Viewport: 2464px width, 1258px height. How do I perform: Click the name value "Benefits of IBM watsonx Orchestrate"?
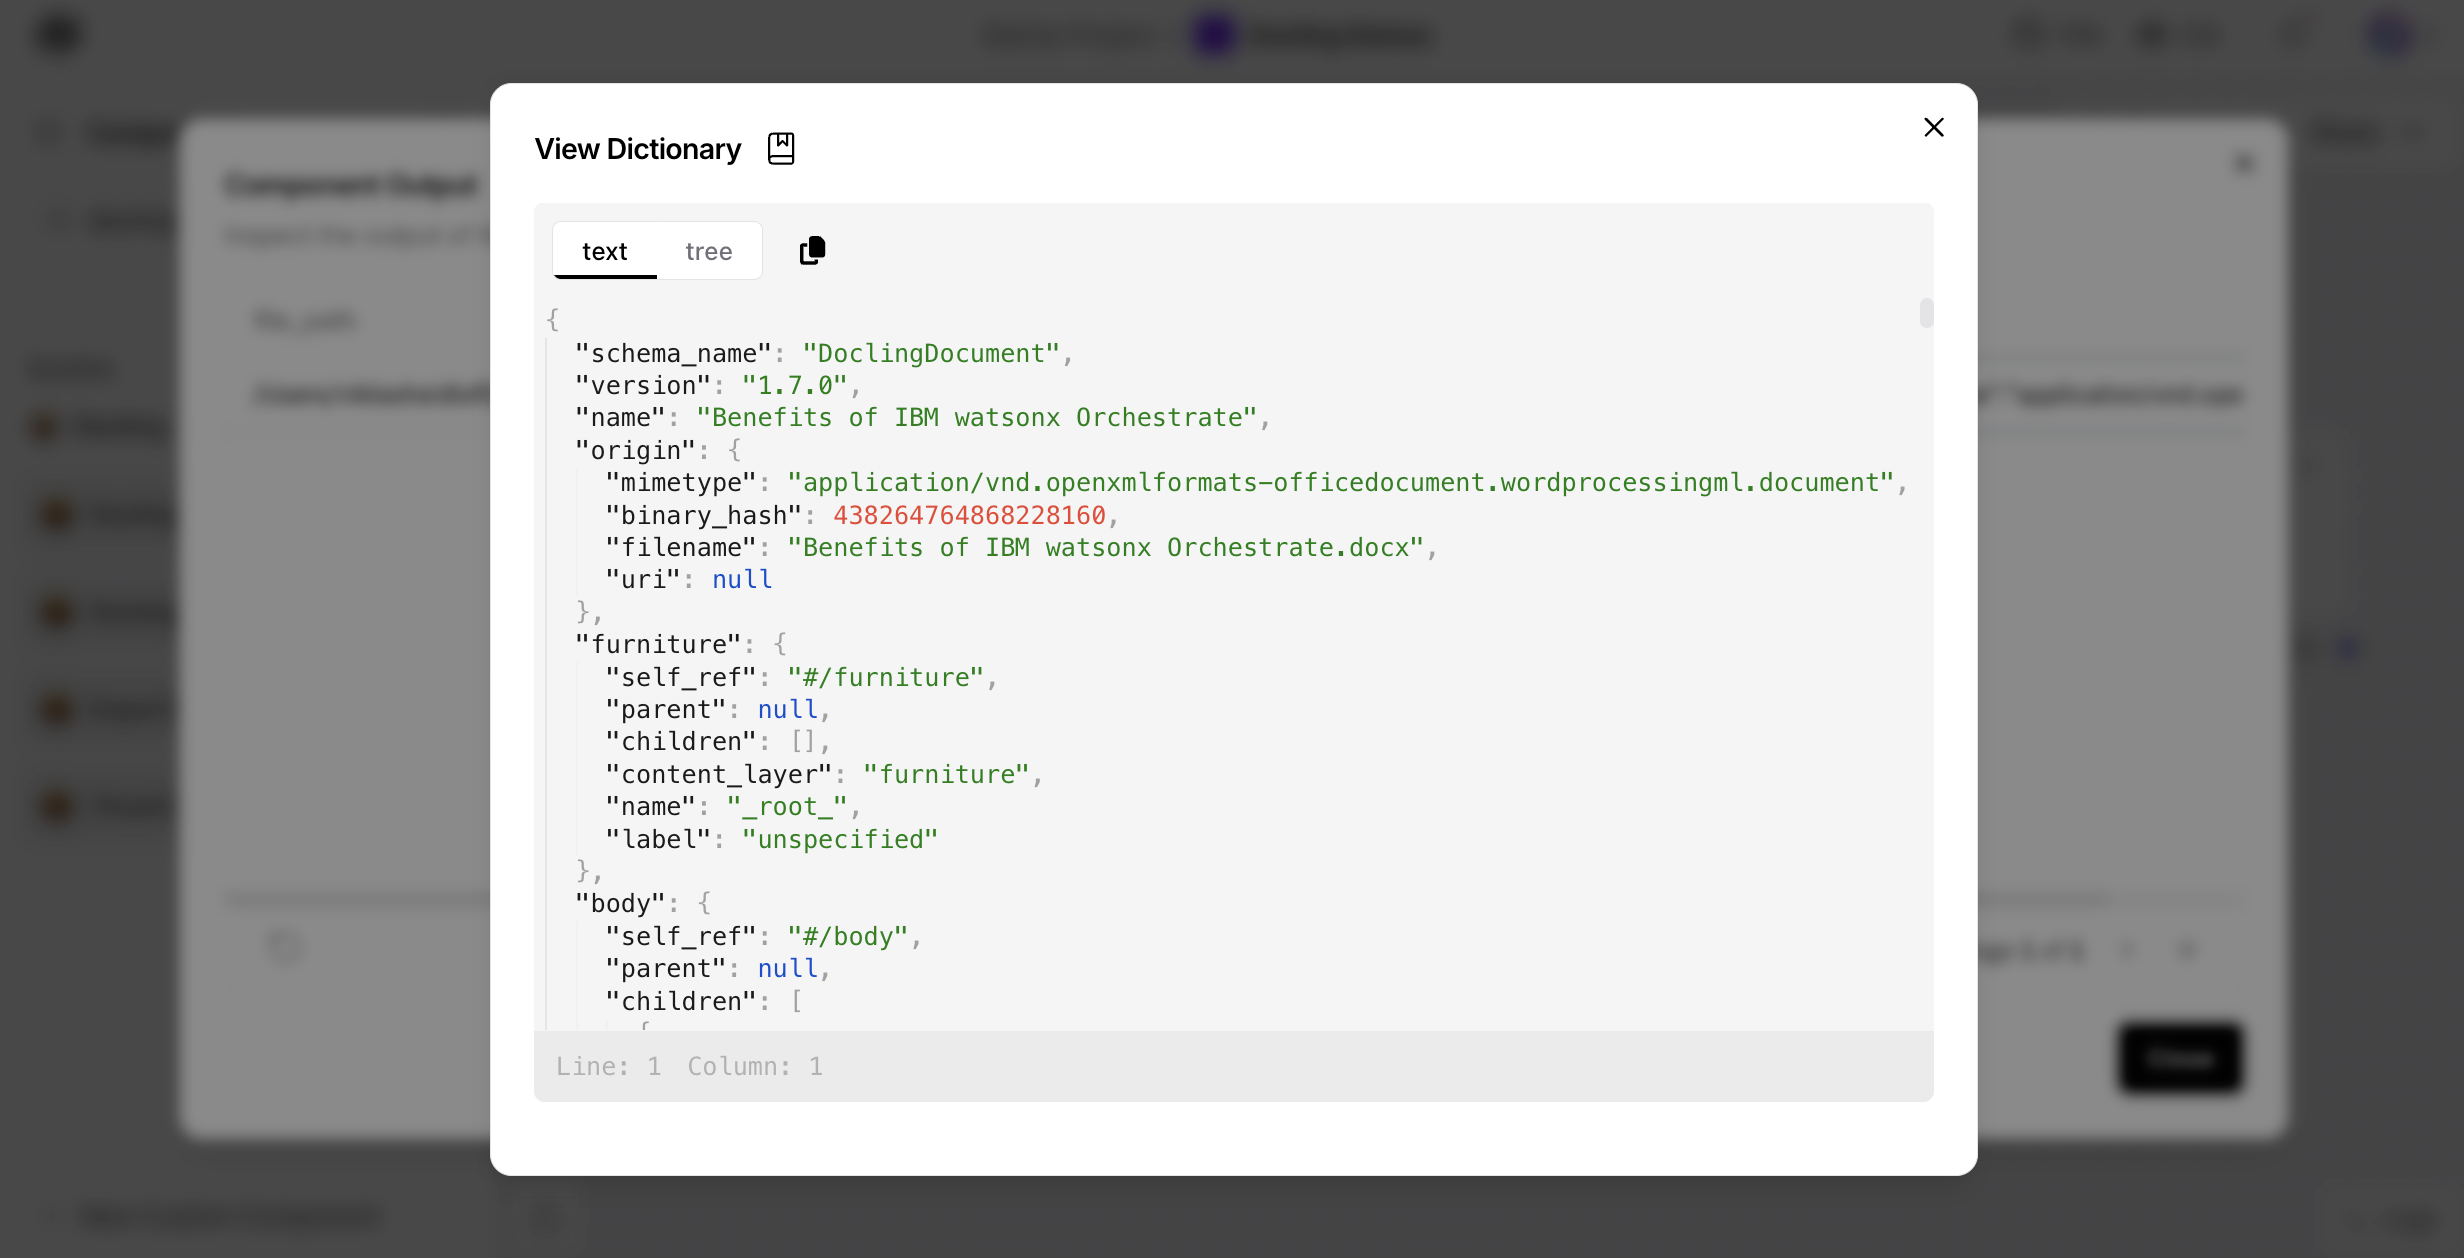coord(976,417)
